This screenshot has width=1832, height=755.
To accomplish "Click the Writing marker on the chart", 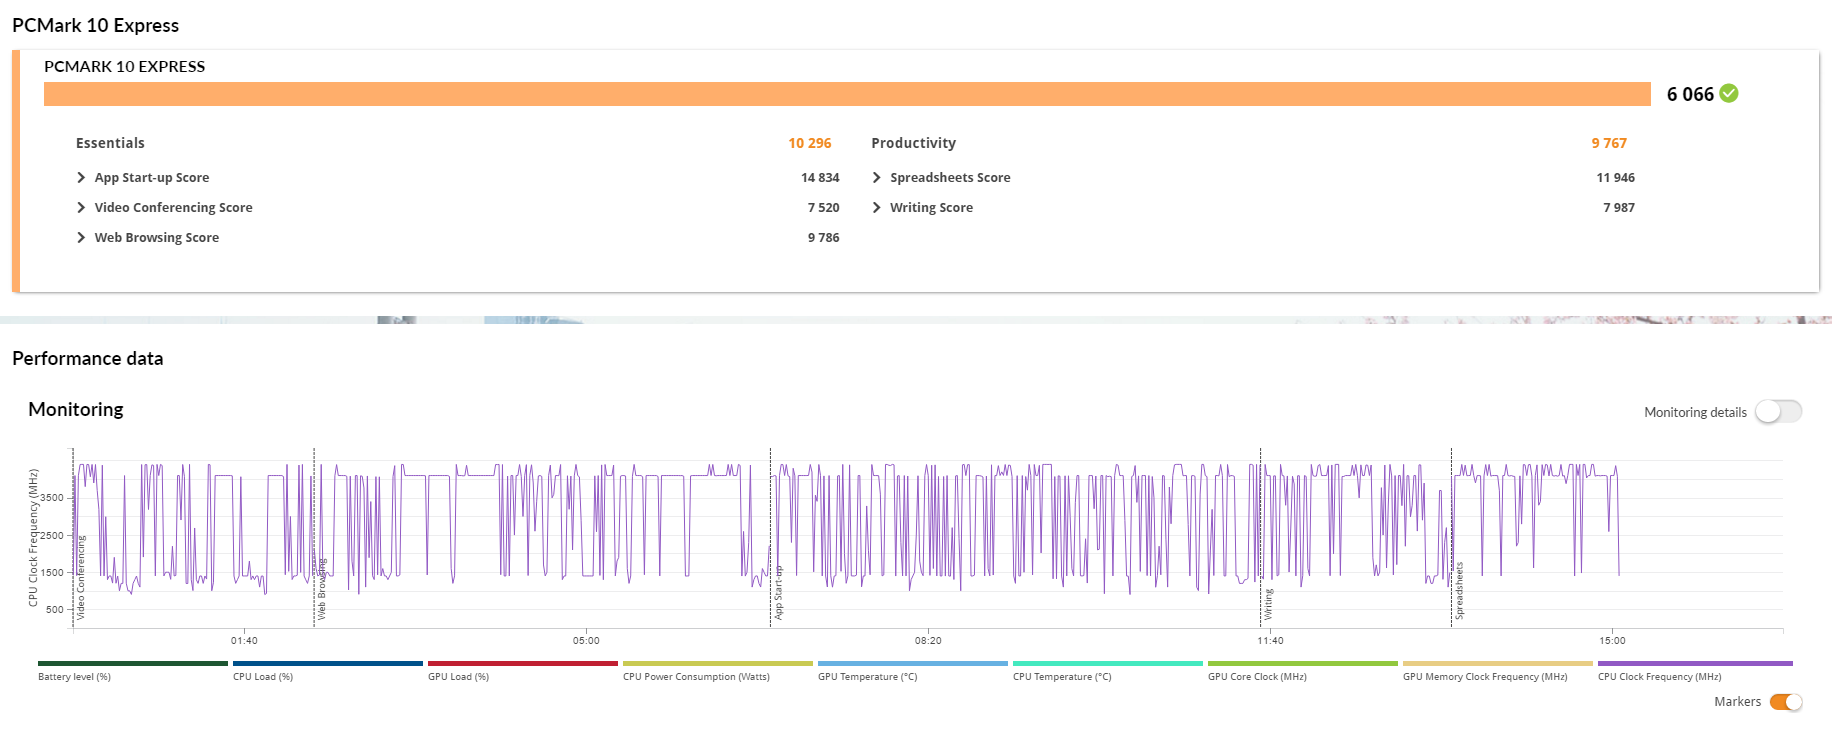I will click(1269, 604).
